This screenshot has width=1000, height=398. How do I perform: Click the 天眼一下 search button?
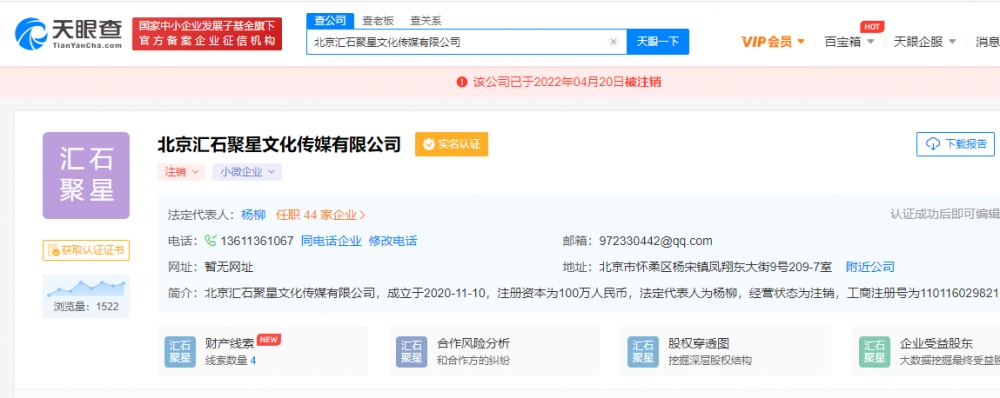[x=658, y=42]
